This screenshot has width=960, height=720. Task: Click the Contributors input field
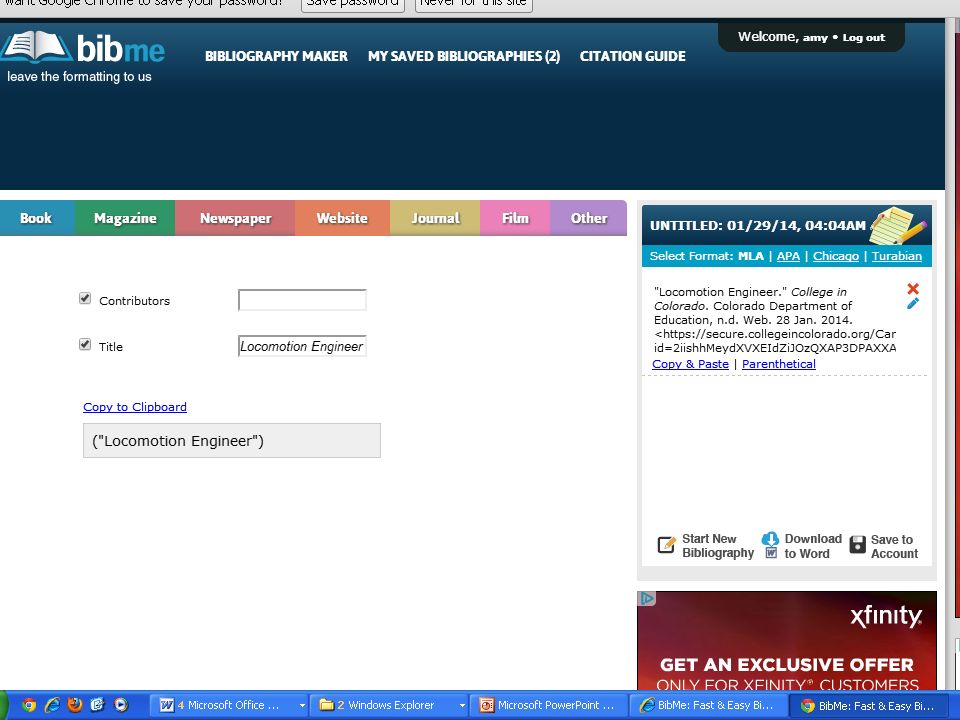pos(302,300)
